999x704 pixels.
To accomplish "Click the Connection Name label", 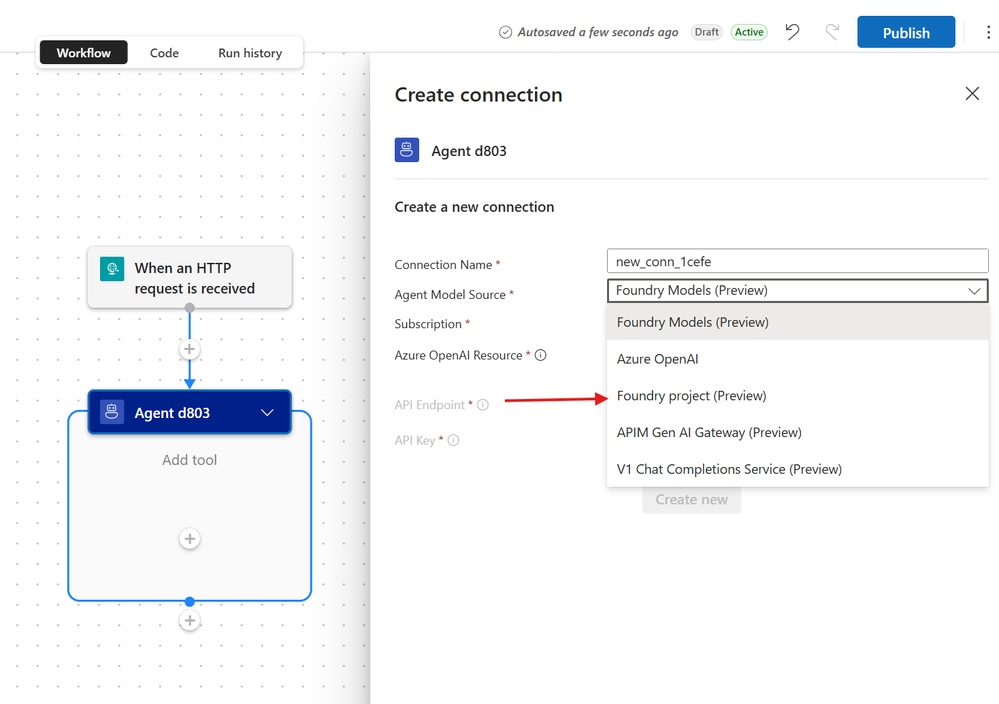I will 443,264.
